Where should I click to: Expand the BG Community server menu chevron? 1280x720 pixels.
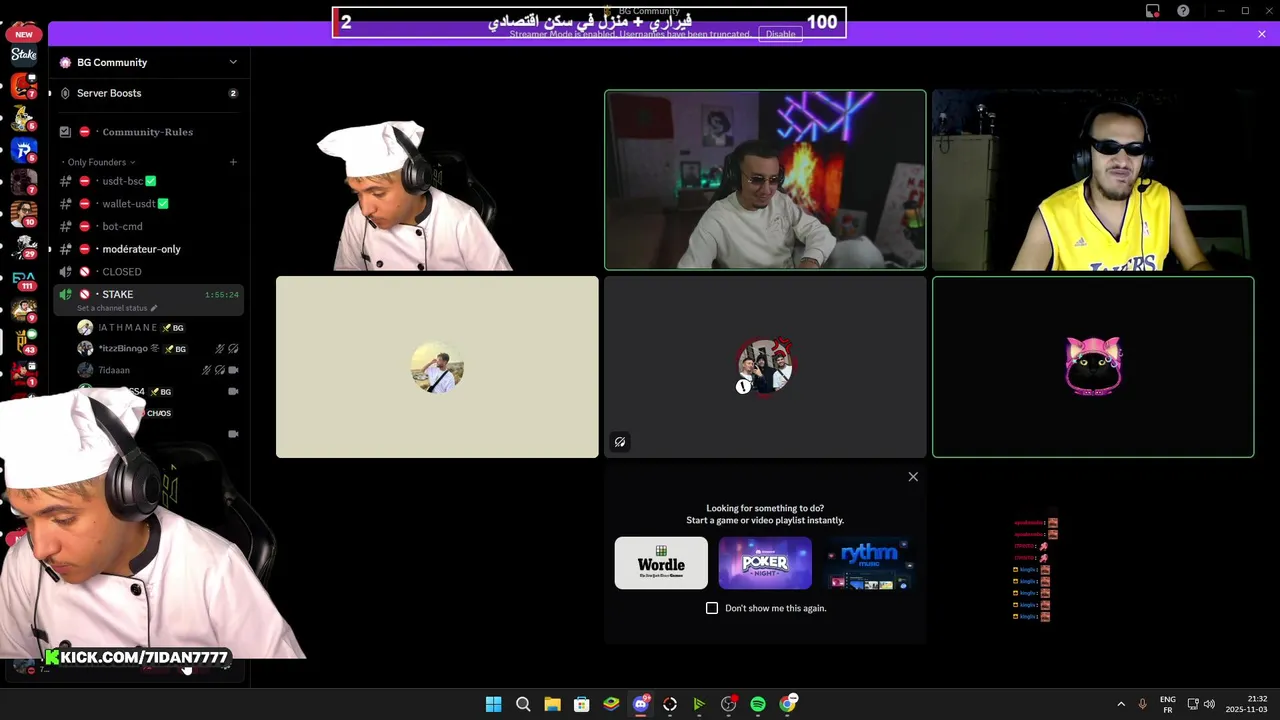click(x=233, y=62)
